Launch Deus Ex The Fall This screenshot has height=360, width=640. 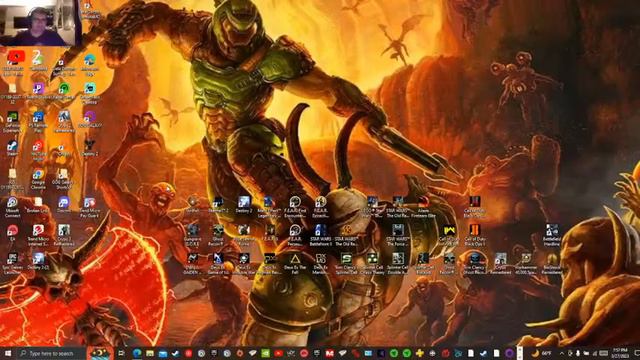tap(295, 263)
